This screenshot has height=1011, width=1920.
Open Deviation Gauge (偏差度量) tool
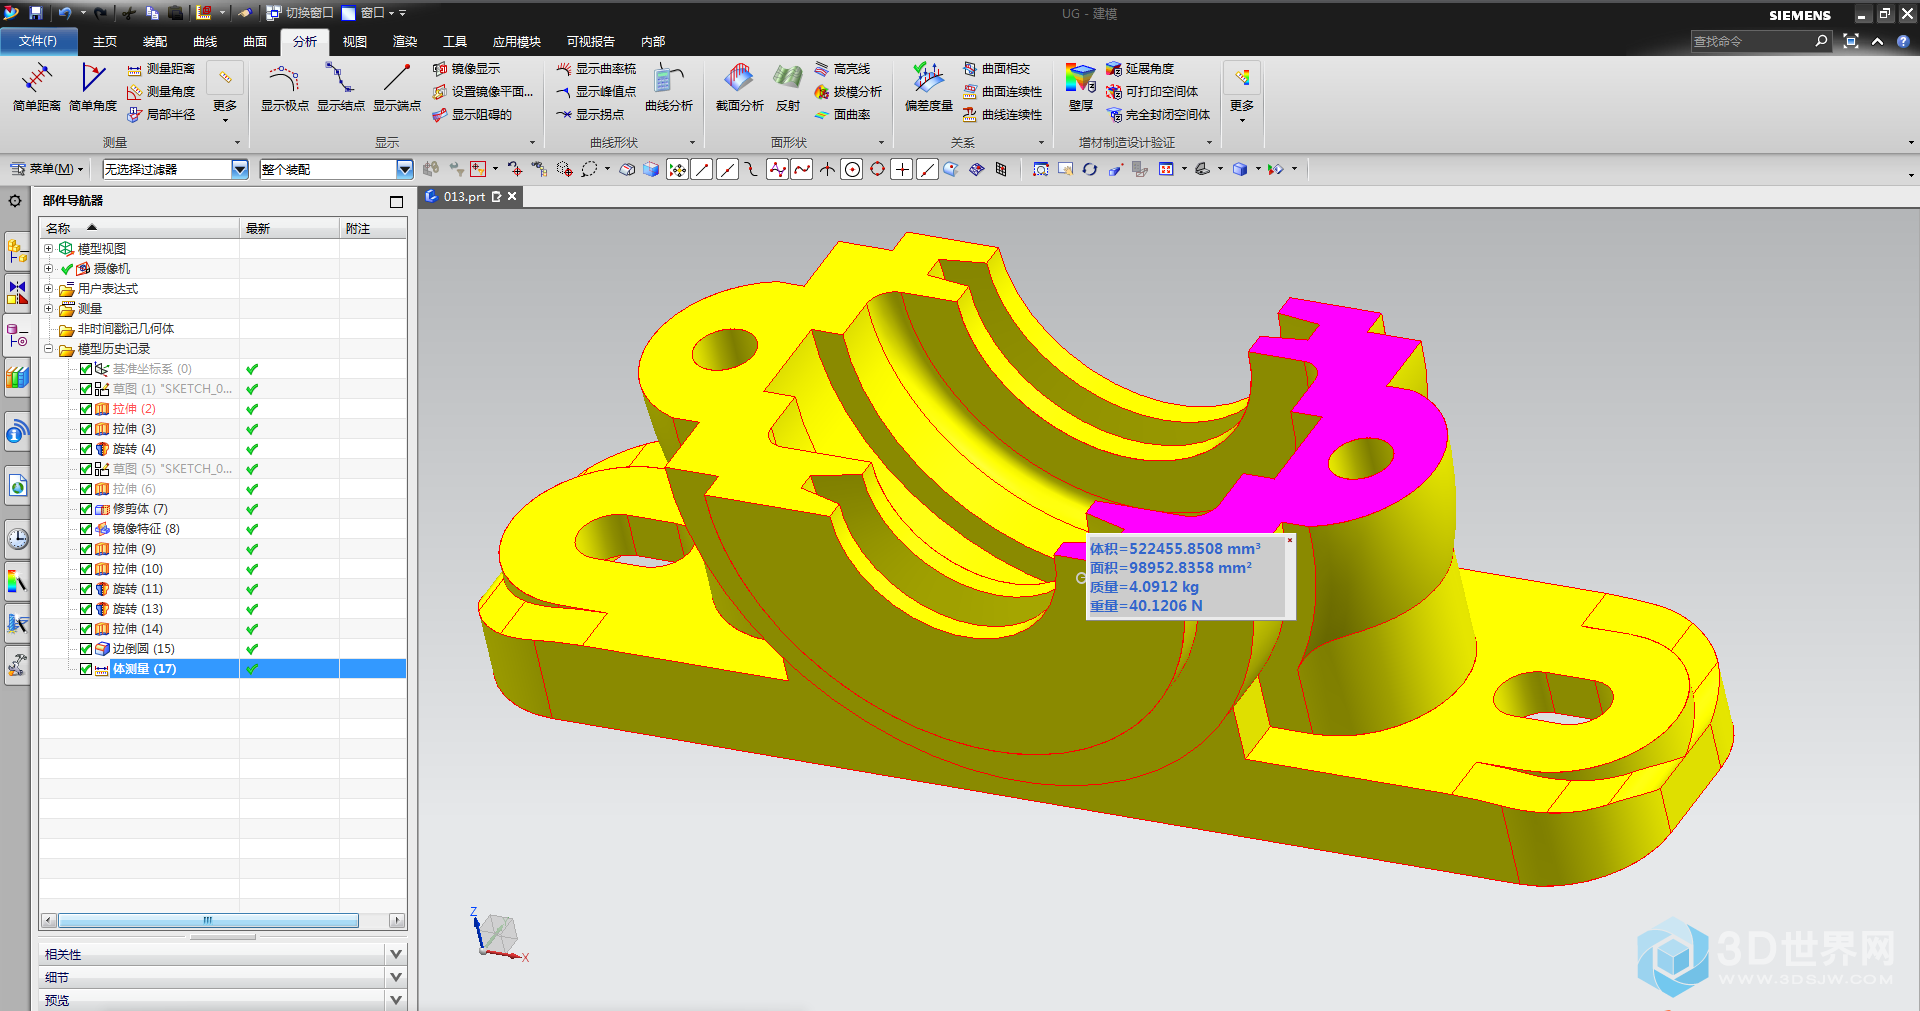929,87
